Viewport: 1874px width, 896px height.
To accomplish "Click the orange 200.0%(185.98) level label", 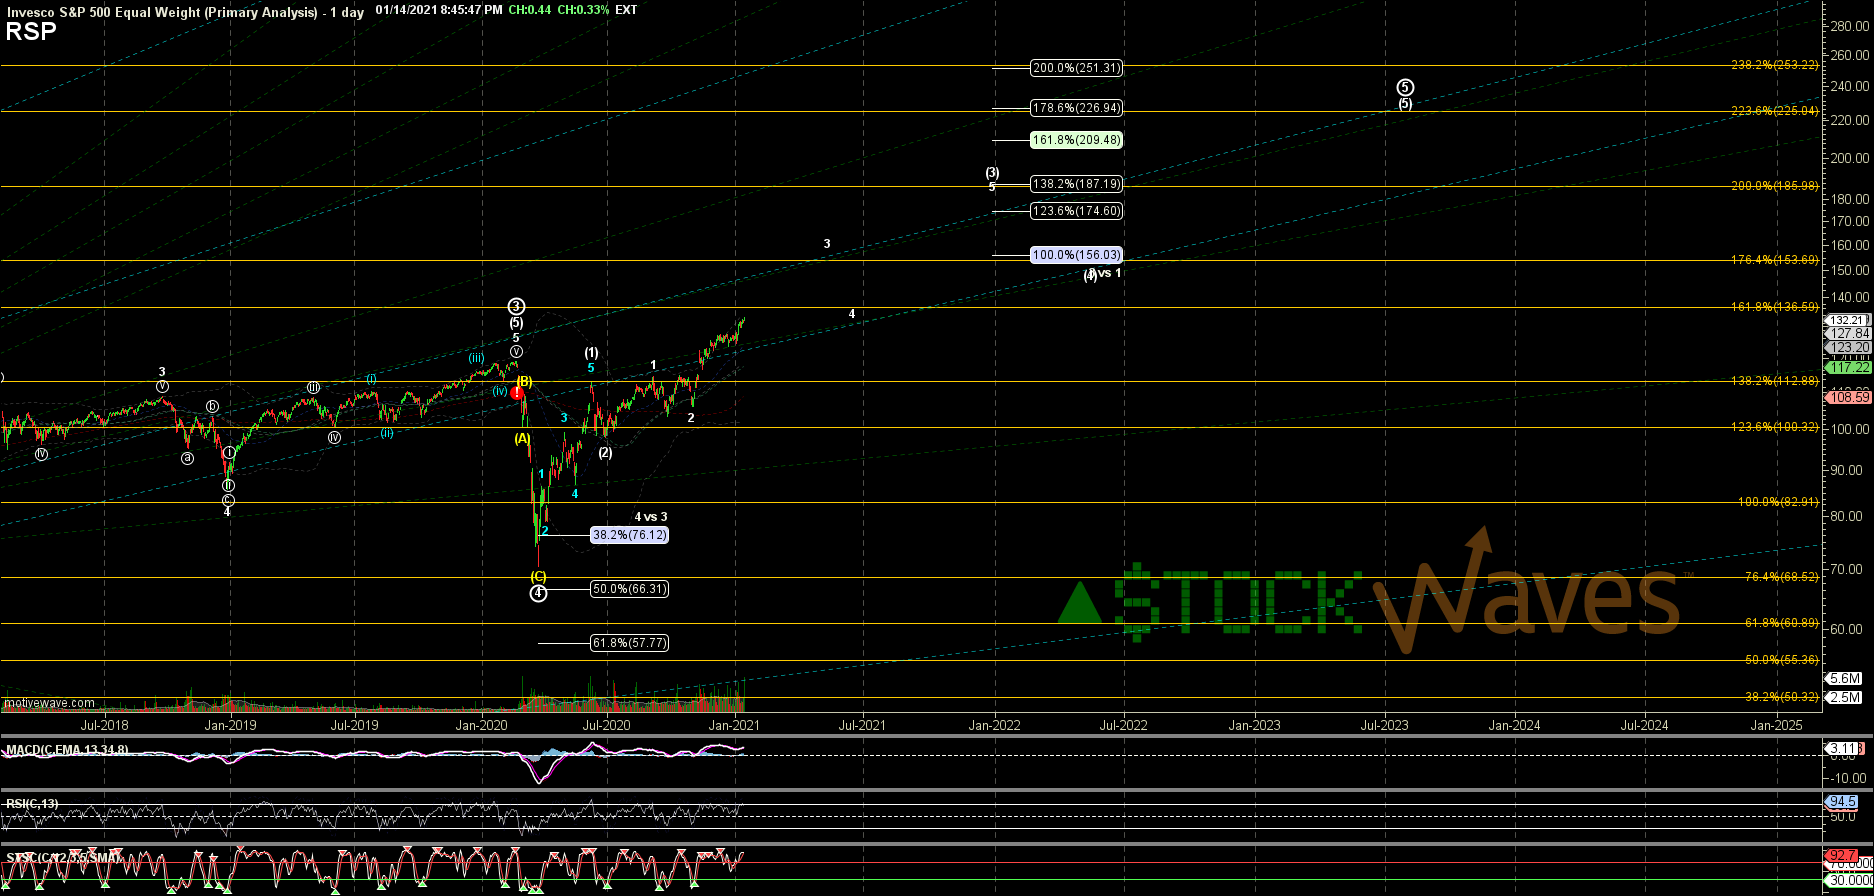I will tap(1775, 186).
